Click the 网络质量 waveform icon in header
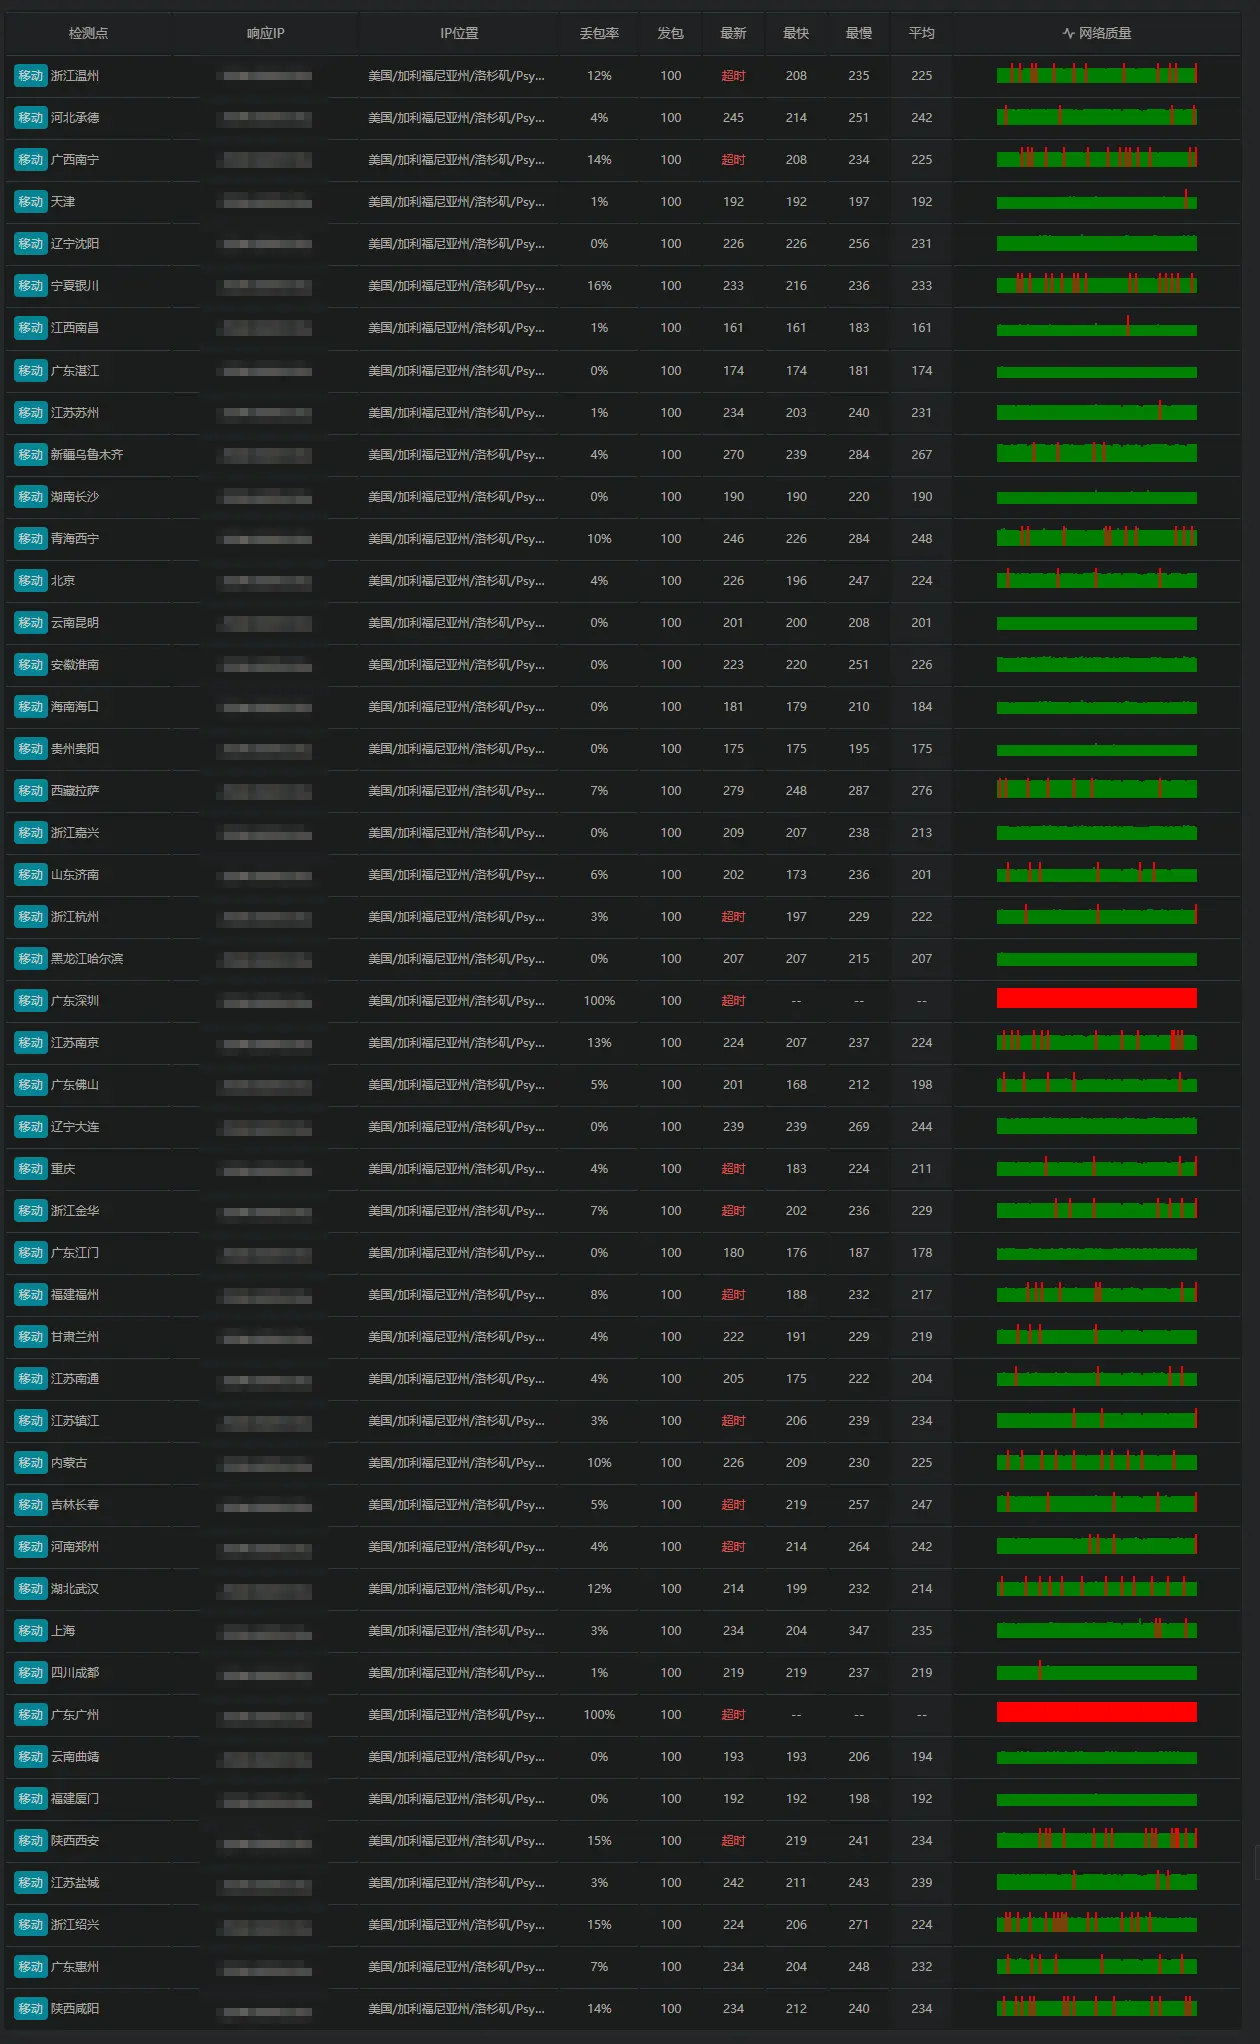The width and height of the screenshot is (1260, 2044). (1068, 34)
